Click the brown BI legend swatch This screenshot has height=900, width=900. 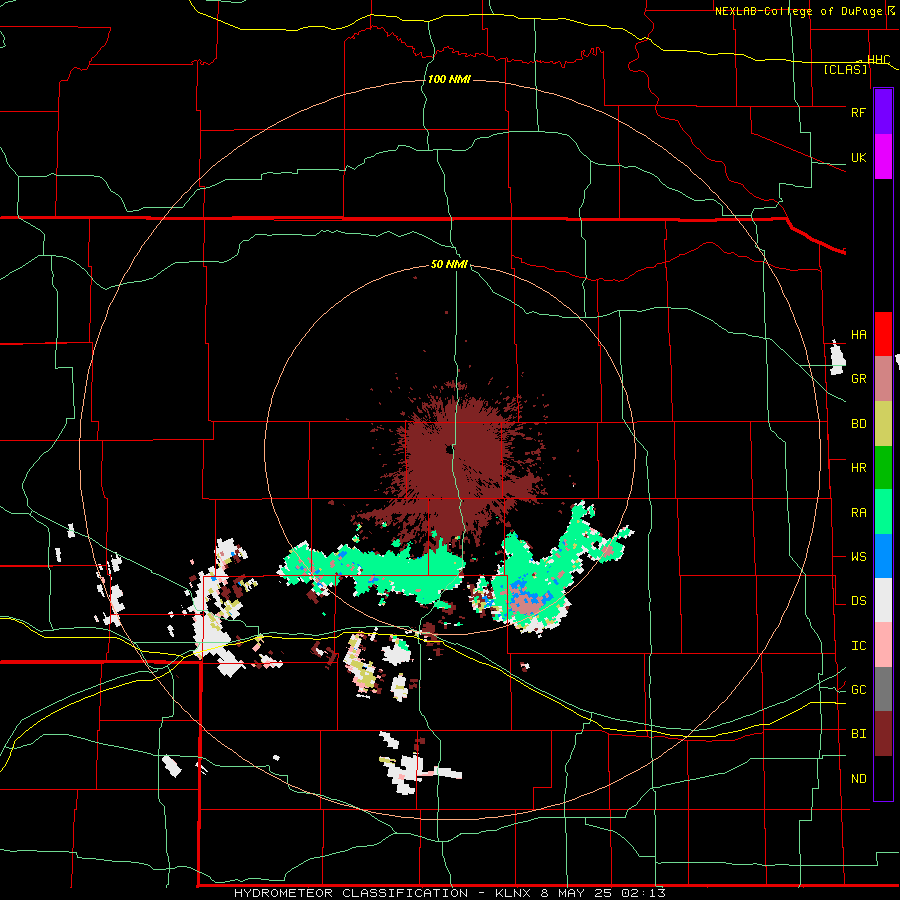pos(883,734)
